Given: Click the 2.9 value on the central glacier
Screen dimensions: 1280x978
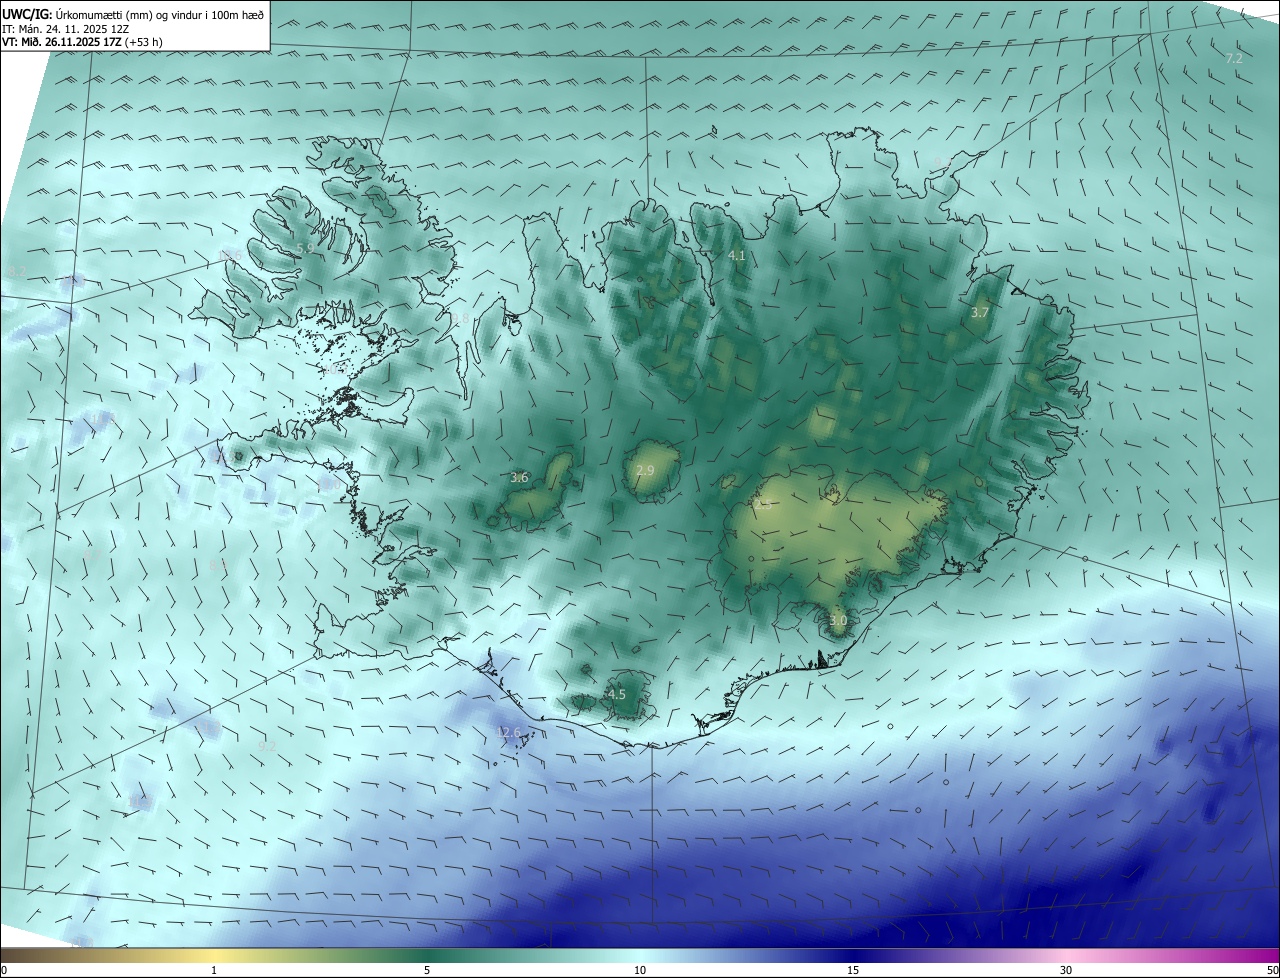Looking at the screenshot, I should (x=645, y=470).
